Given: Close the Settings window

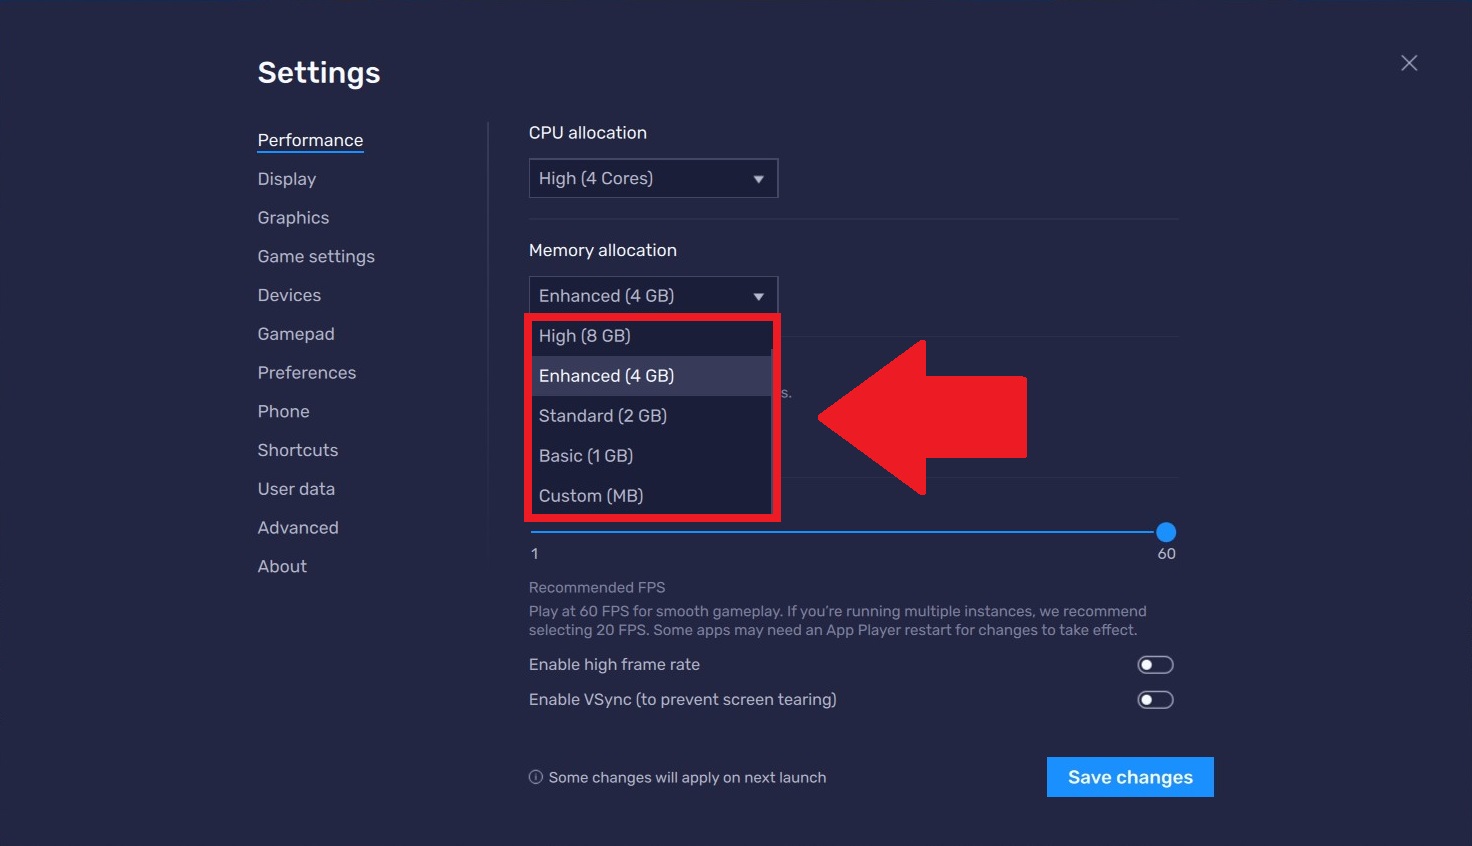Looking at the screenshot, I should [1409, 63].
